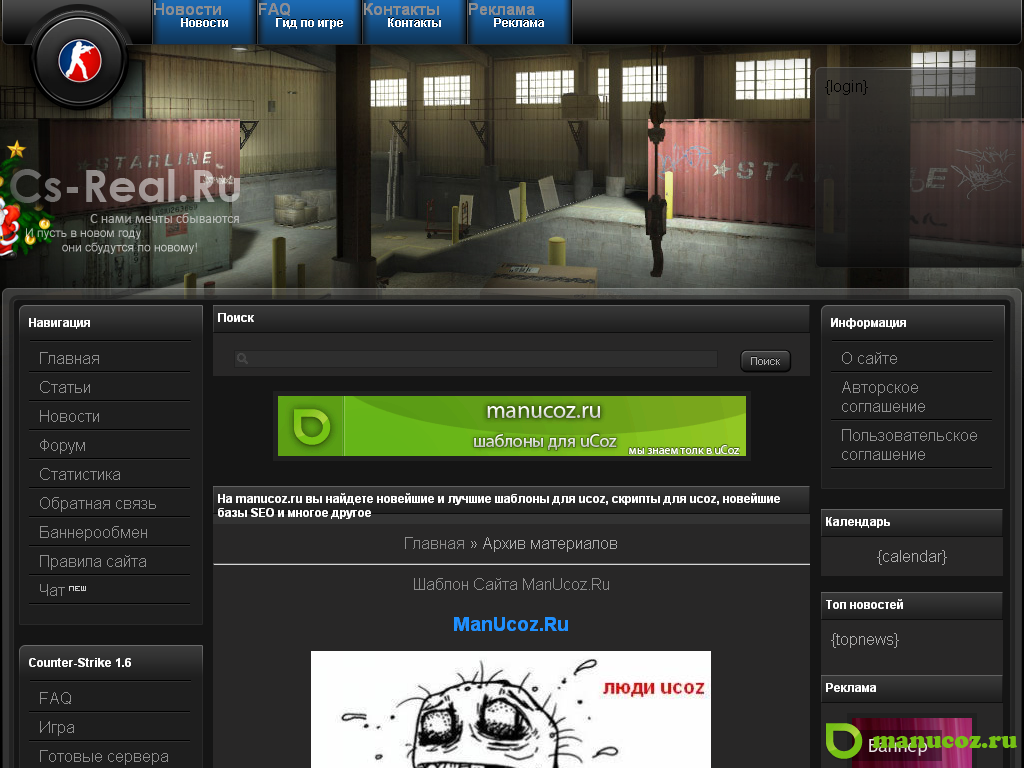Click the Реклама panel heading on the right
The height and width of the screenshot is (768, 1024).
(x=851, y=688)
